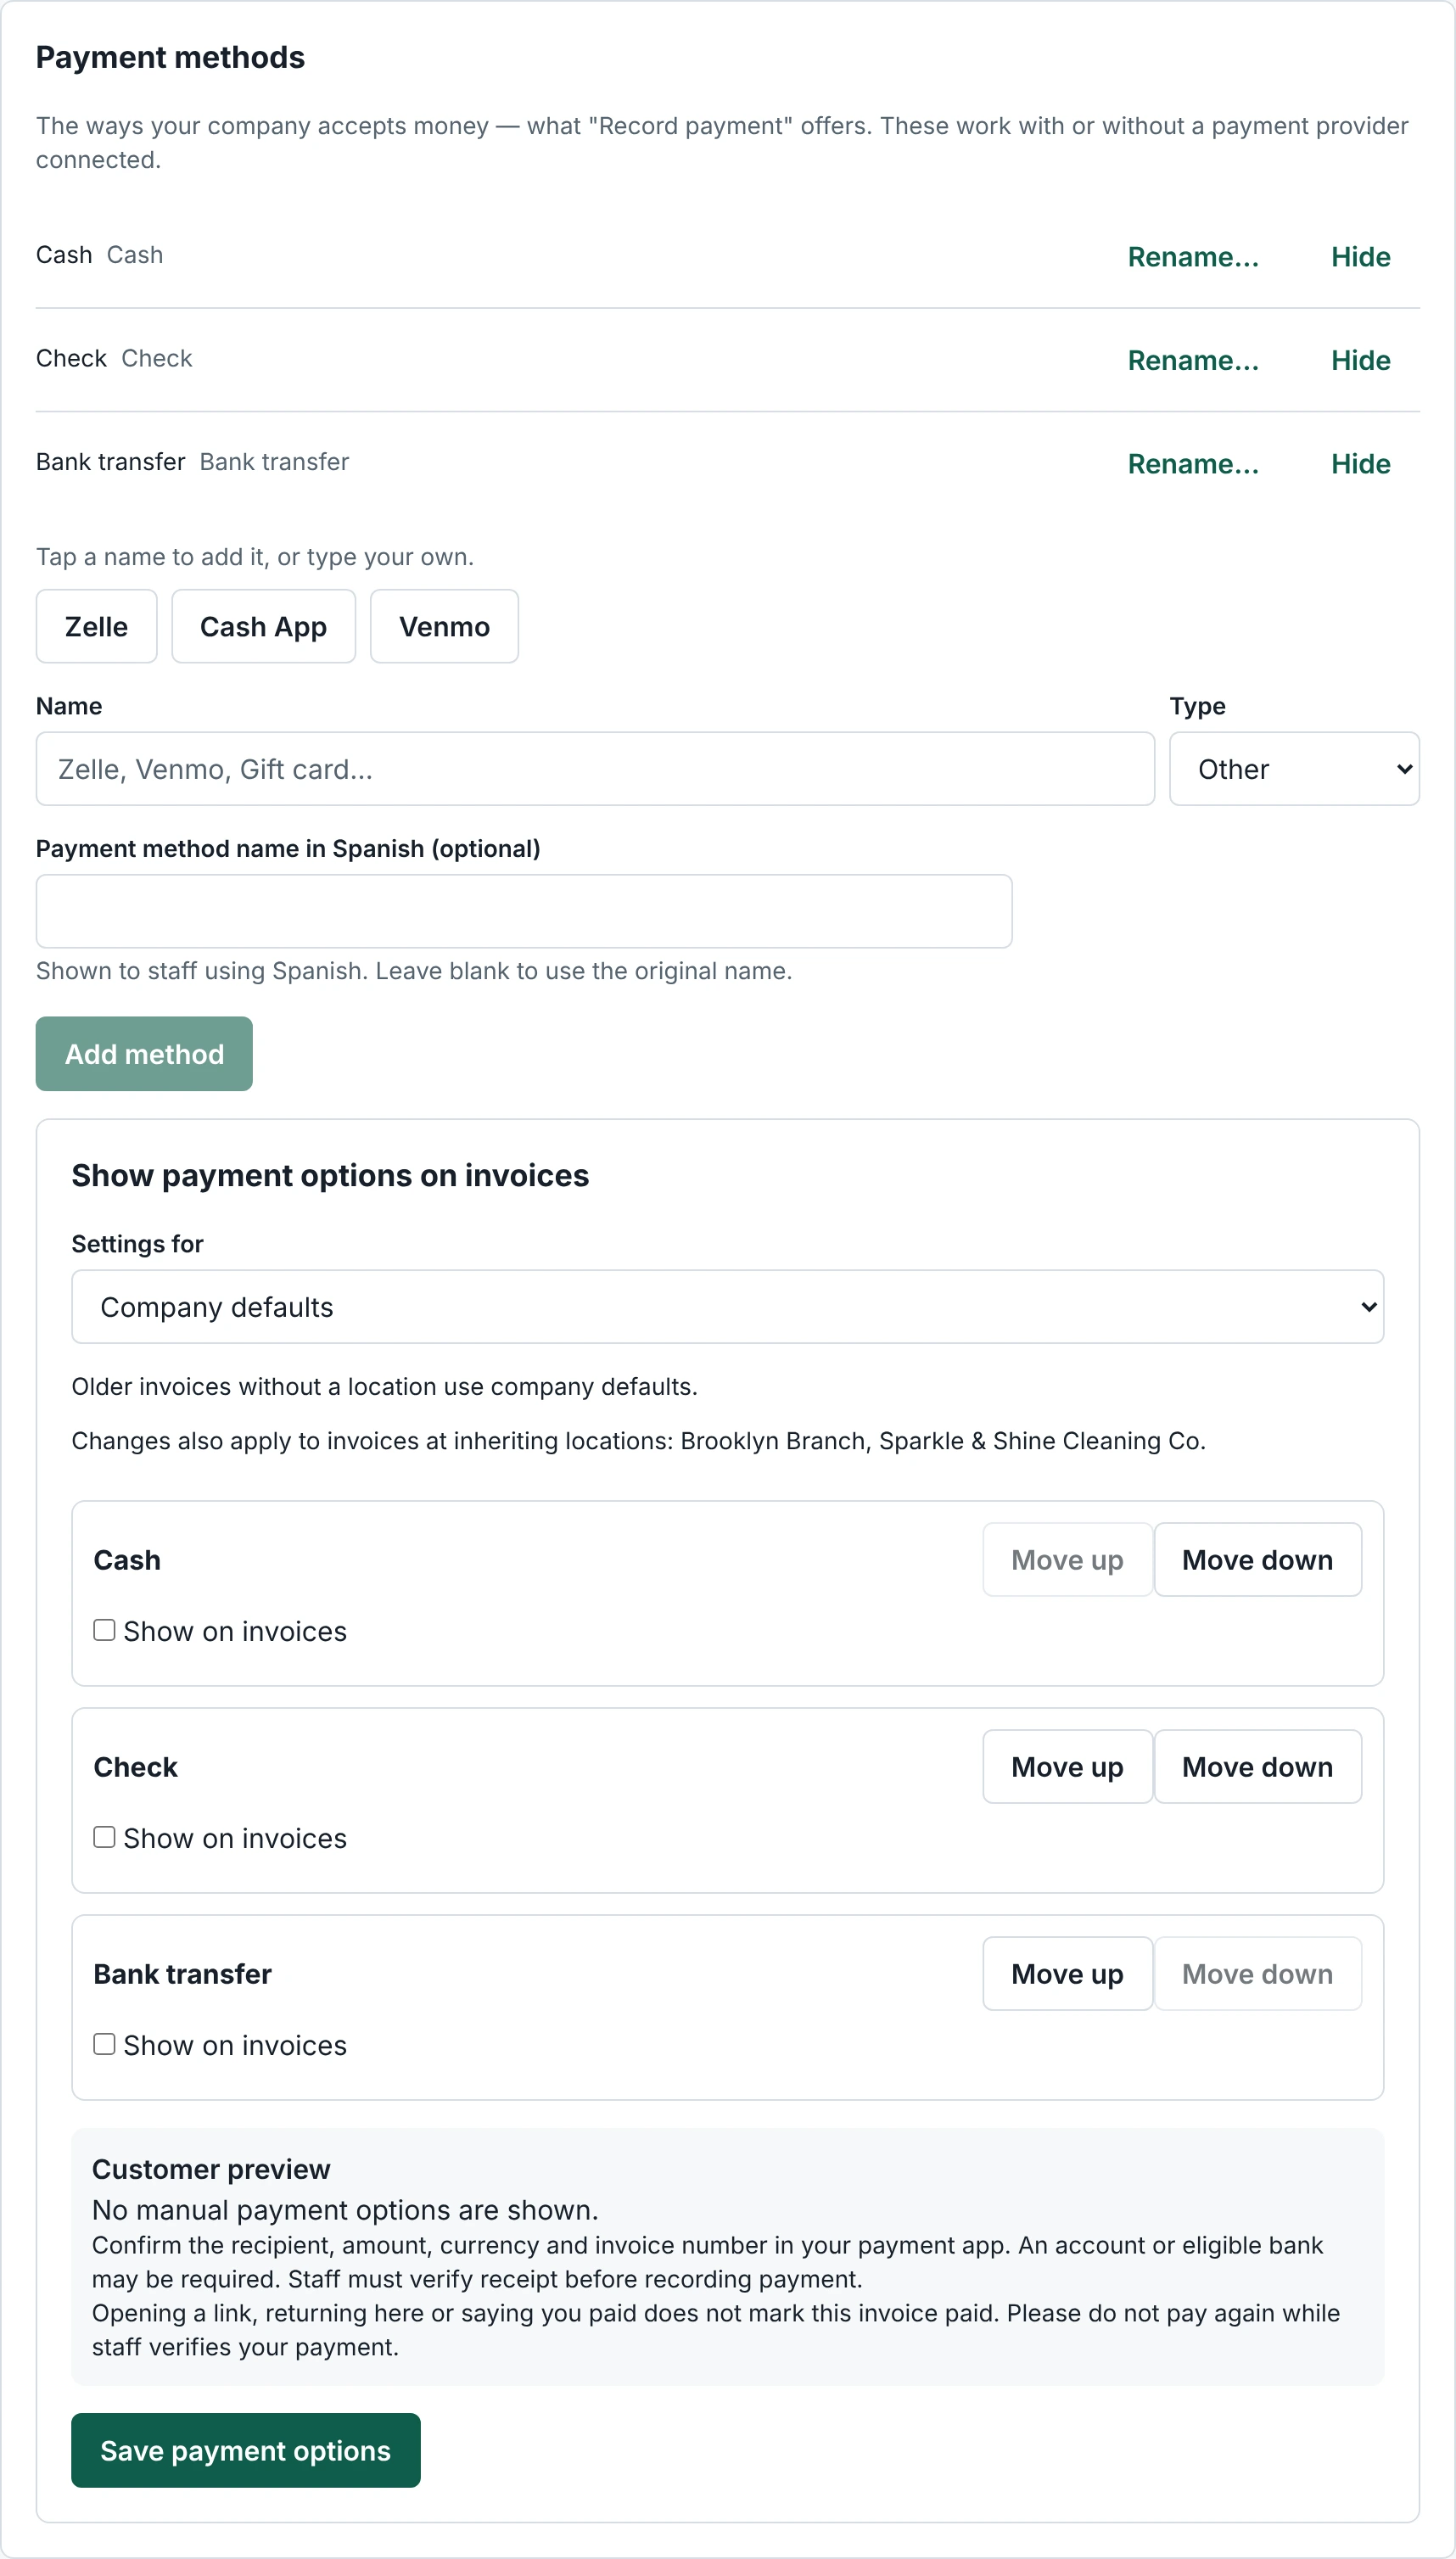Rename the Cash payment method
1456x2559 pixels.
pyautogui.click(x=1193, y=257)
